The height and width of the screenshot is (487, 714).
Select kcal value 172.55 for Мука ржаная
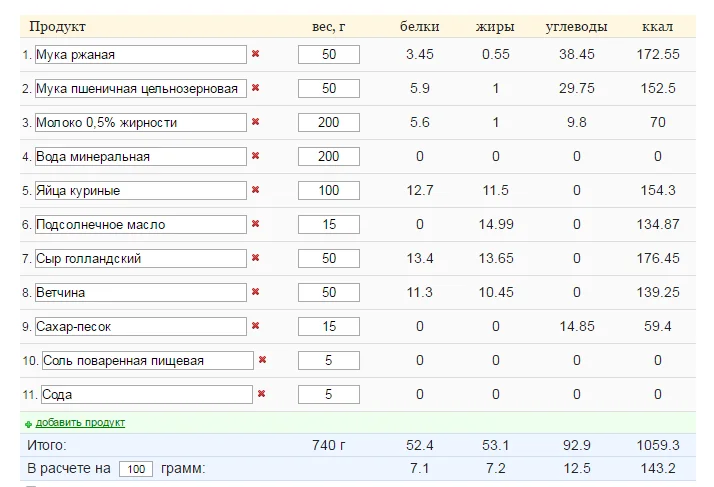(x=658, y=54)
